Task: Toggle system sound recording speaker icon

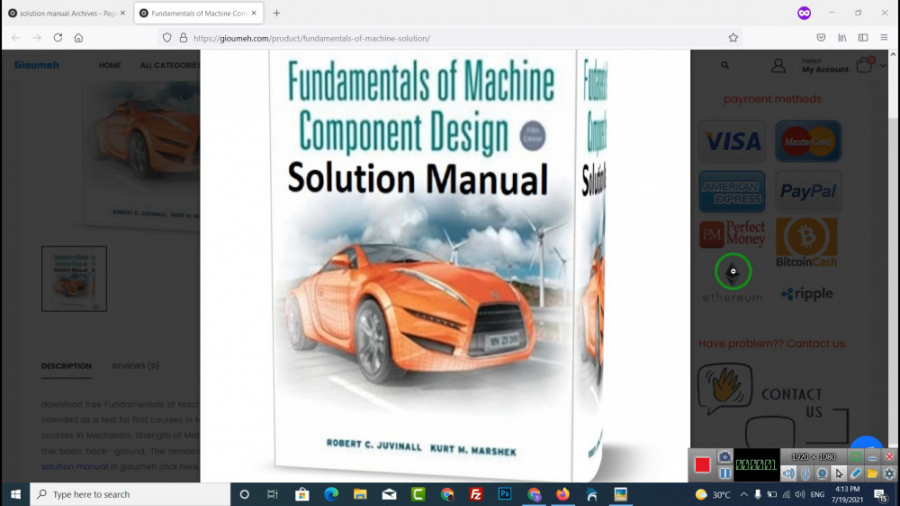Action: click(x=789, y=473)
